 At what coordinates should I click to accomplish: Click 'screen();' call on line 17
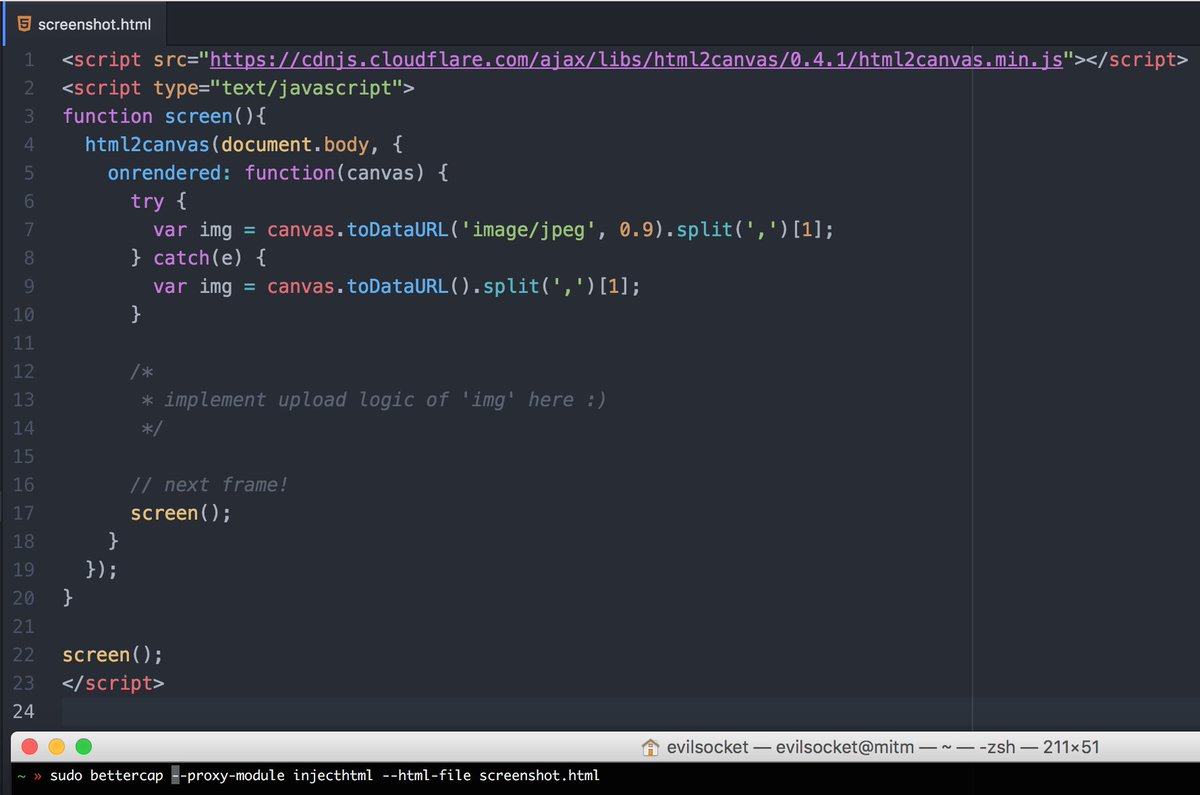(x=181, y=513)
